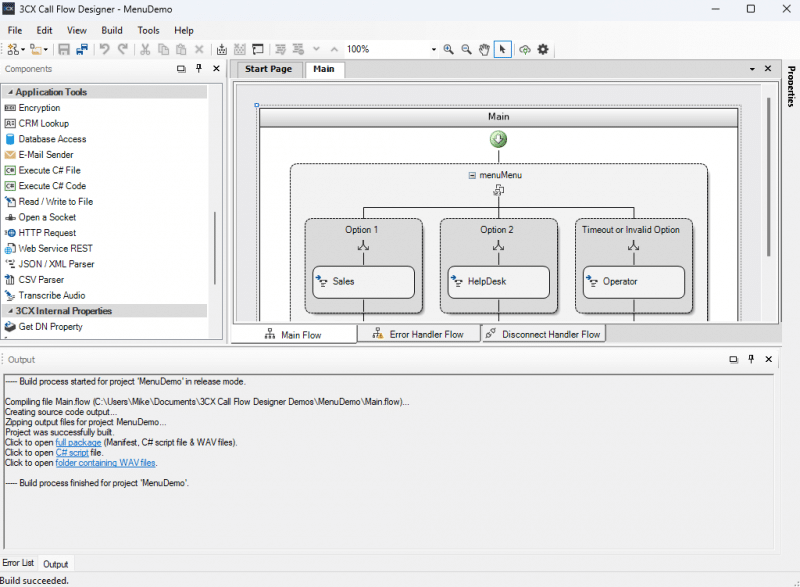Viewport: 800px width, 587px height.
Task: Click the window layout toolbar icon
Action: pyautogui.click(x=258, y=49)
